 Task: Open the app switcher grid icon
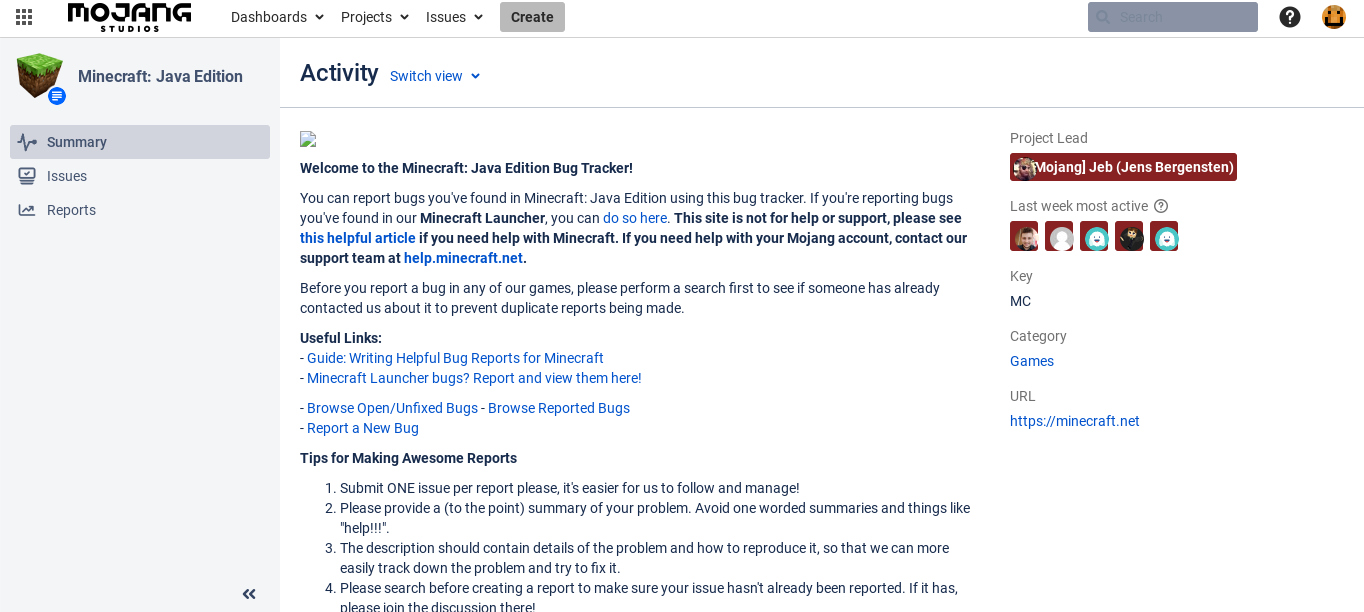click(24, 17)
